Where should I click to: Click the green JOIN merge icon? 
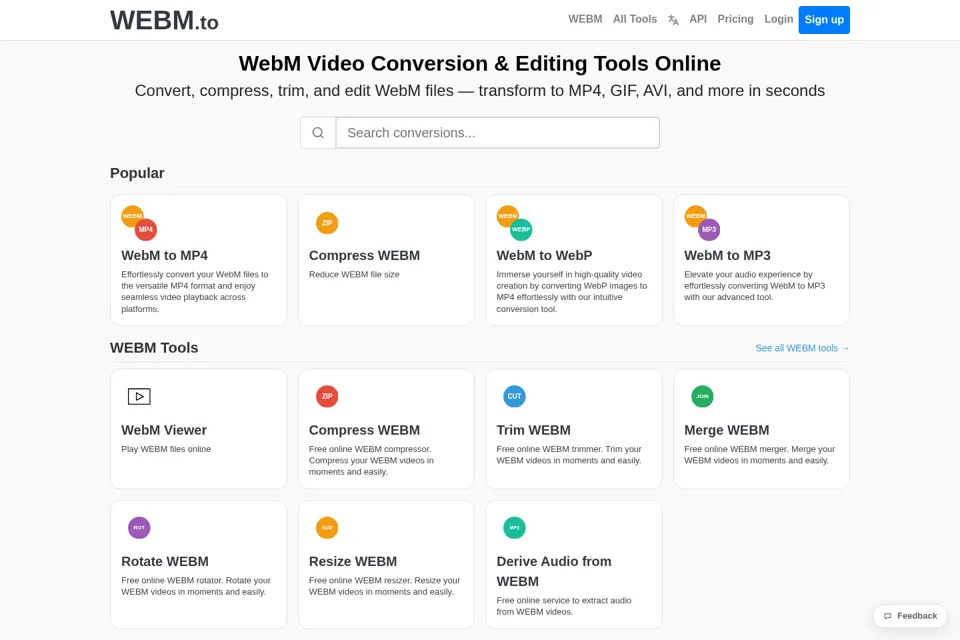tap(702, 396)
